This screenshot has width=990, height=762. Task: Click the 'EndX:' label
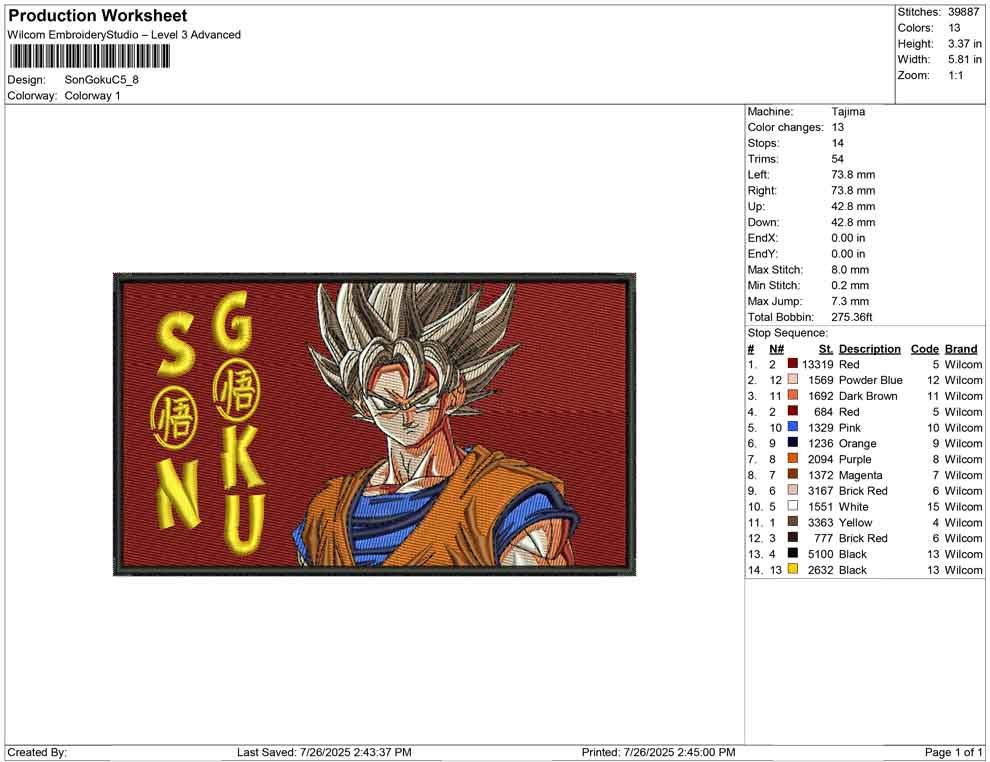click(x=763, y=238)
